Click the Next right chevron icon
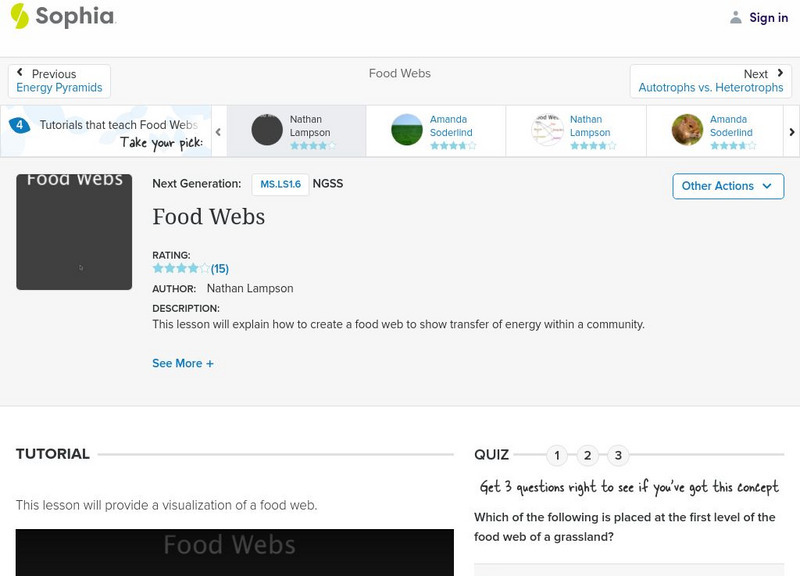 780,73
